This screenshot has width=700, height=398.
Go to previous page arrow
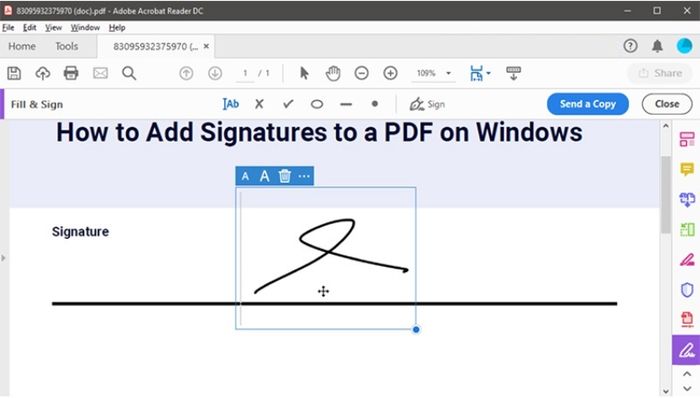point(186,73)
